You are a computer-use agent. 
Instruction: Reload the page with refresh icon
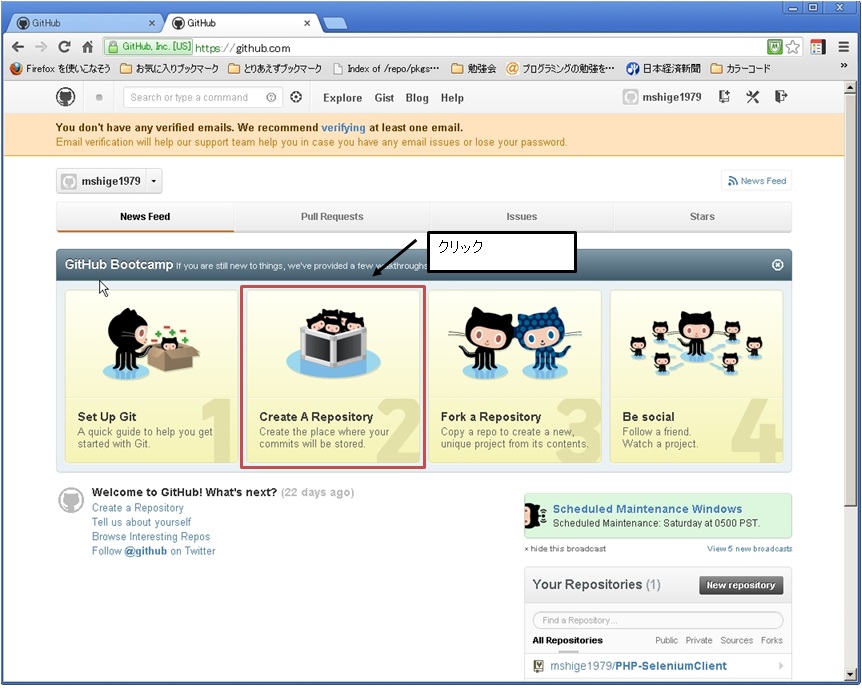pos(64,47)
